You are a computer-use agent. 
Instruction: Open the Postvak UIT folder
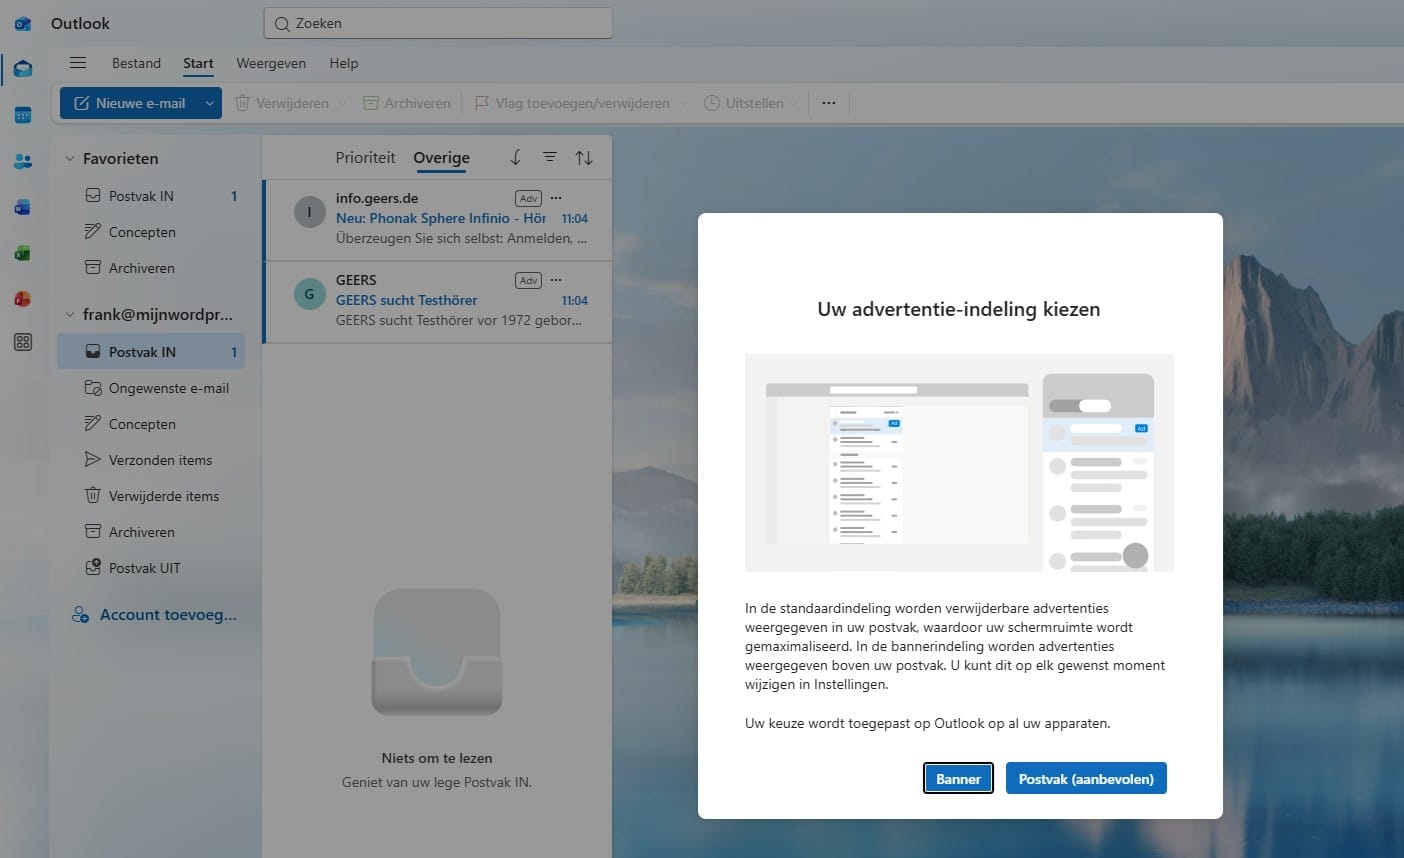[150, 568]
